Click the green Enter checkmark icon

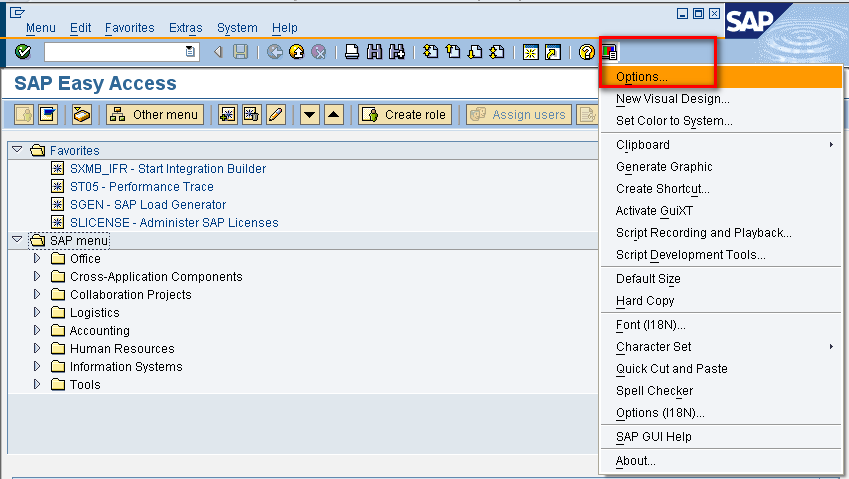(23, 52)
